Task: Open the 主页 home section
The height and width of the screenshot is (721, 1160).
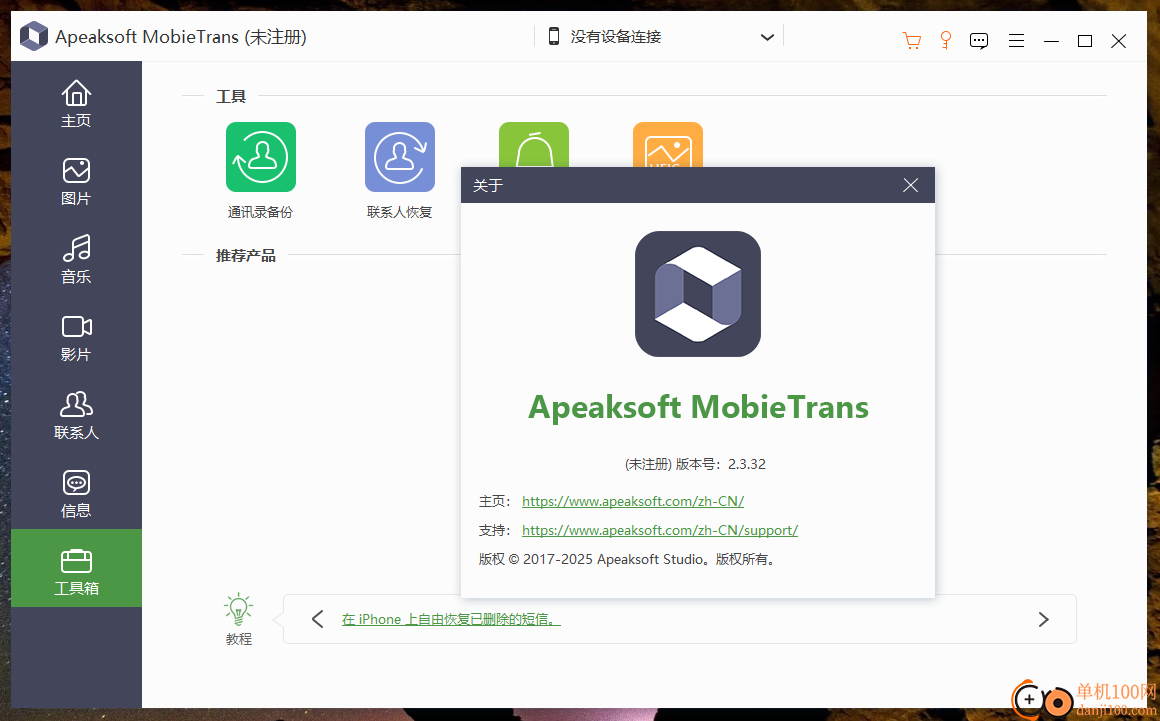Action: point(76,104)
